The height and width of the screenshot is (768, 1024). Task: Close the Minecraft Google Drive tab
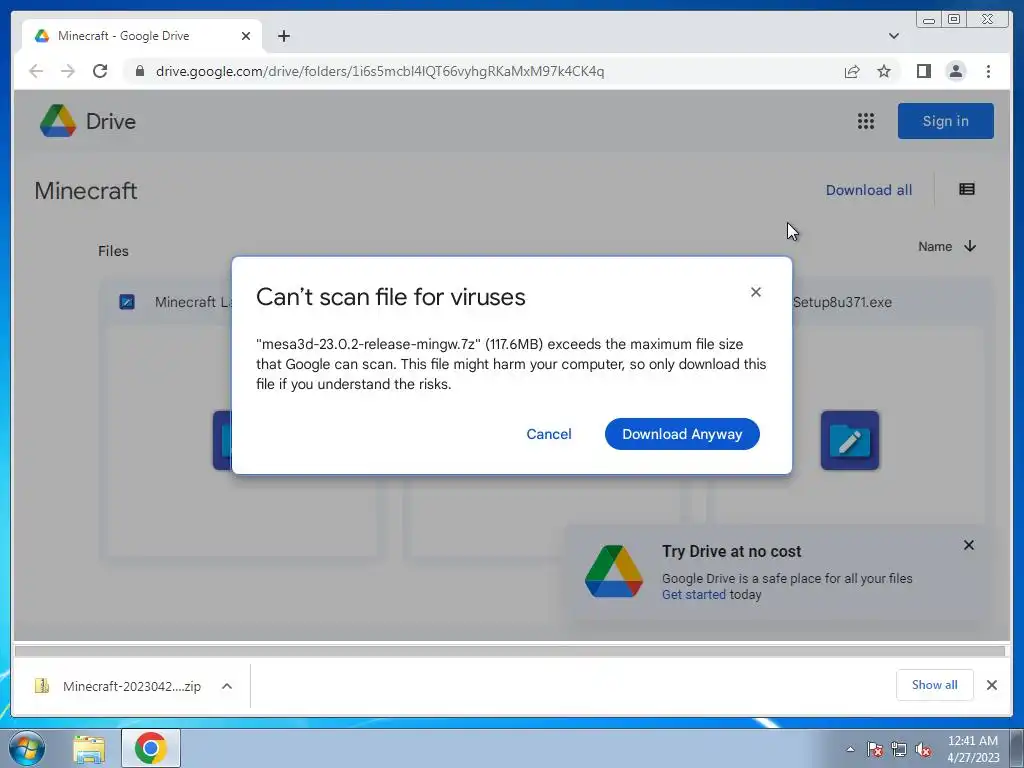click(x=246, y=36)
